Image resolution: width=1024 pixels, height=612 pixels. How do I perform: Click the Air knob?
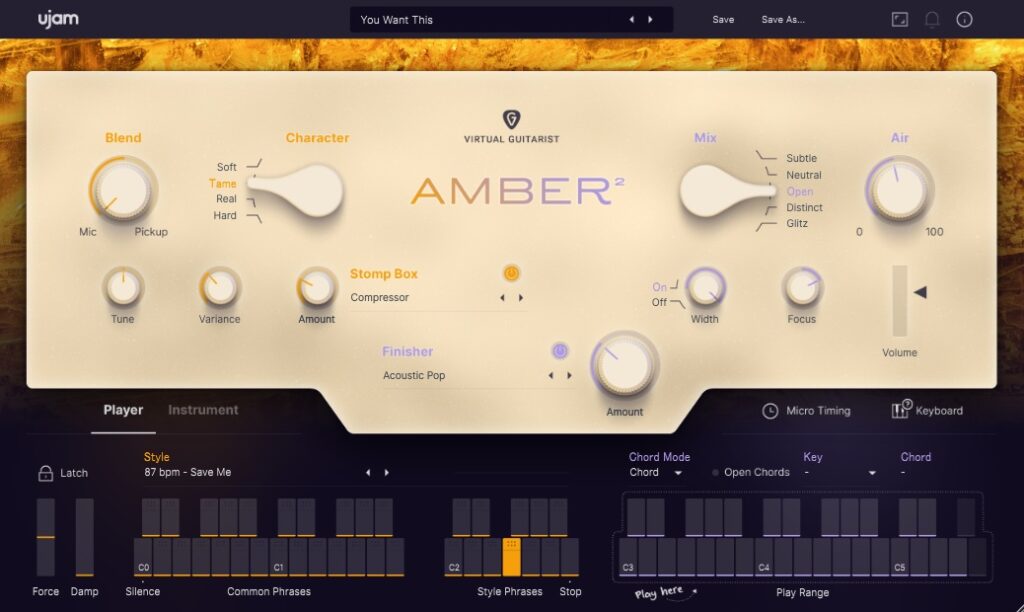click(x=899, y=189)
